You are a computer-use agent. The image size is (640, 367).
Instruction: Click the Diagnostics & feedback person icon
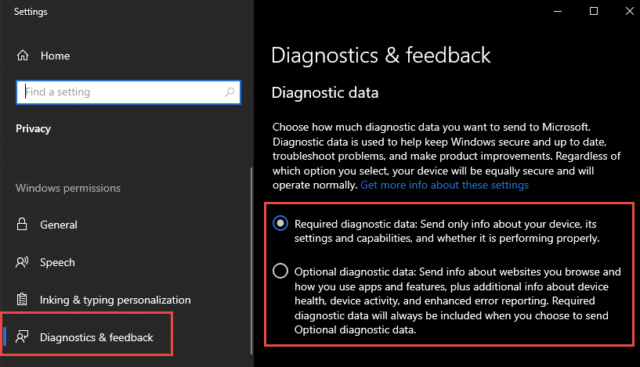pos(22,337)
